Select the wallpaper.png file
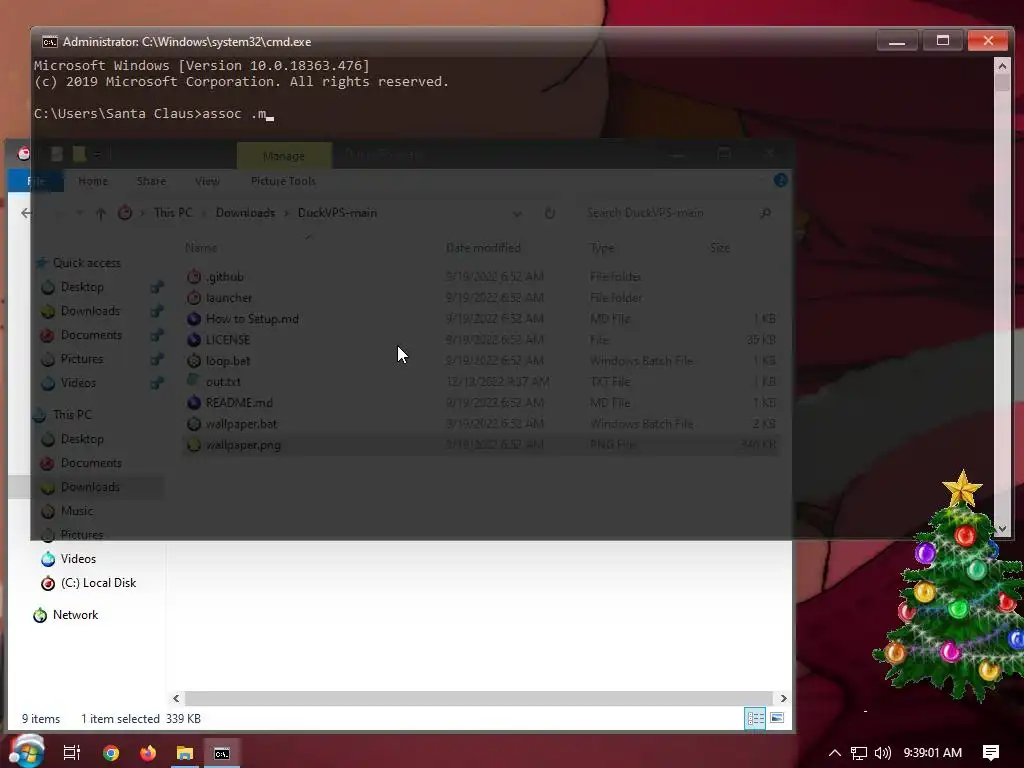The width and height of the screenshot is (1024, 768). [x=243, y=445]
